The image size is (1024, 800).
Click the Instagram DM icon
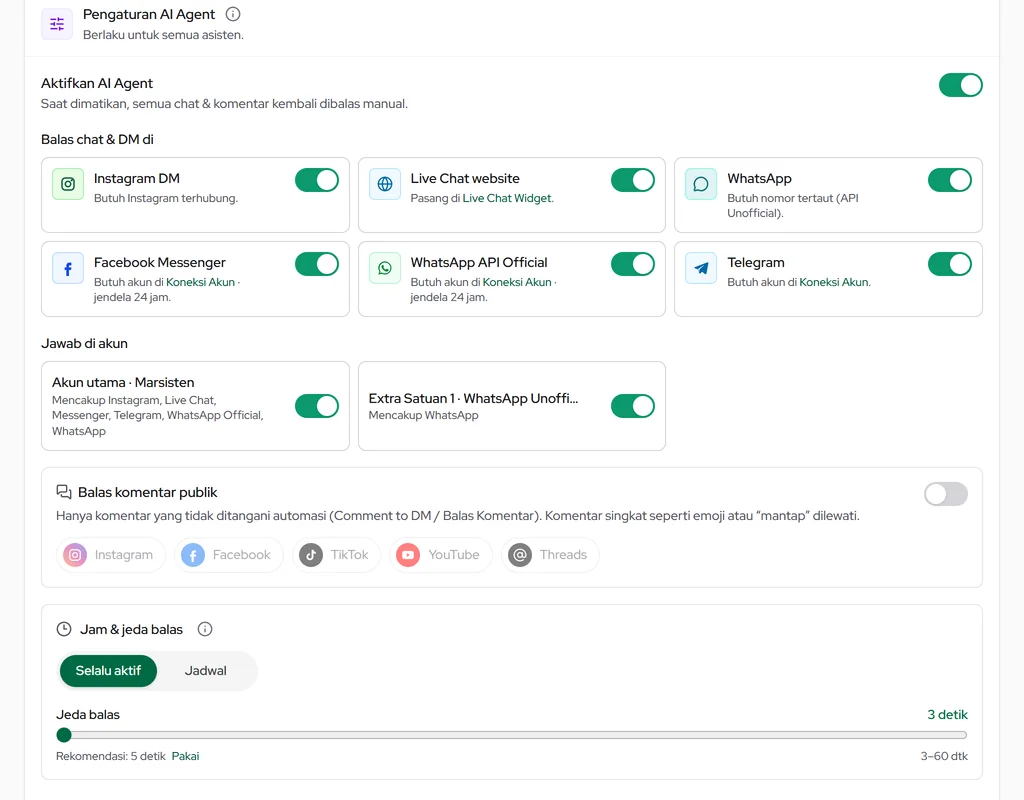click(68, 184)
